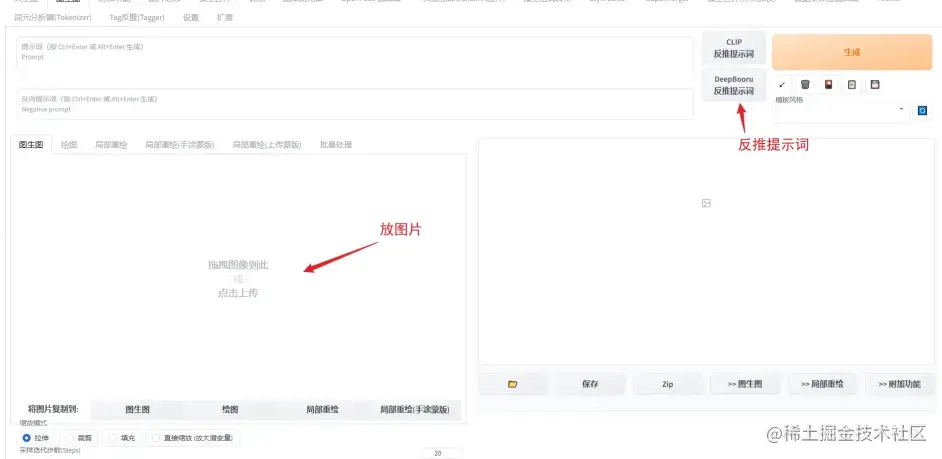Click the Steps value field showing 20
942x459 pixels.
[x=442, y=454]
